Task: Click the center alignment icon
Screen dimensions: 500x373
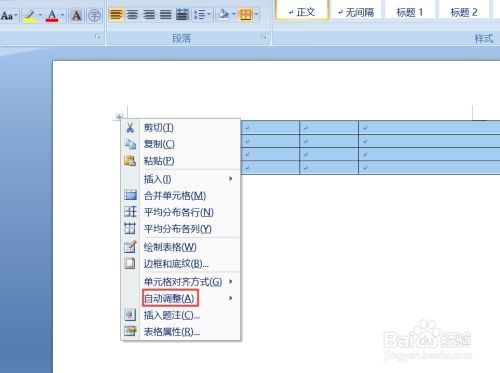Action: point(132,15)
